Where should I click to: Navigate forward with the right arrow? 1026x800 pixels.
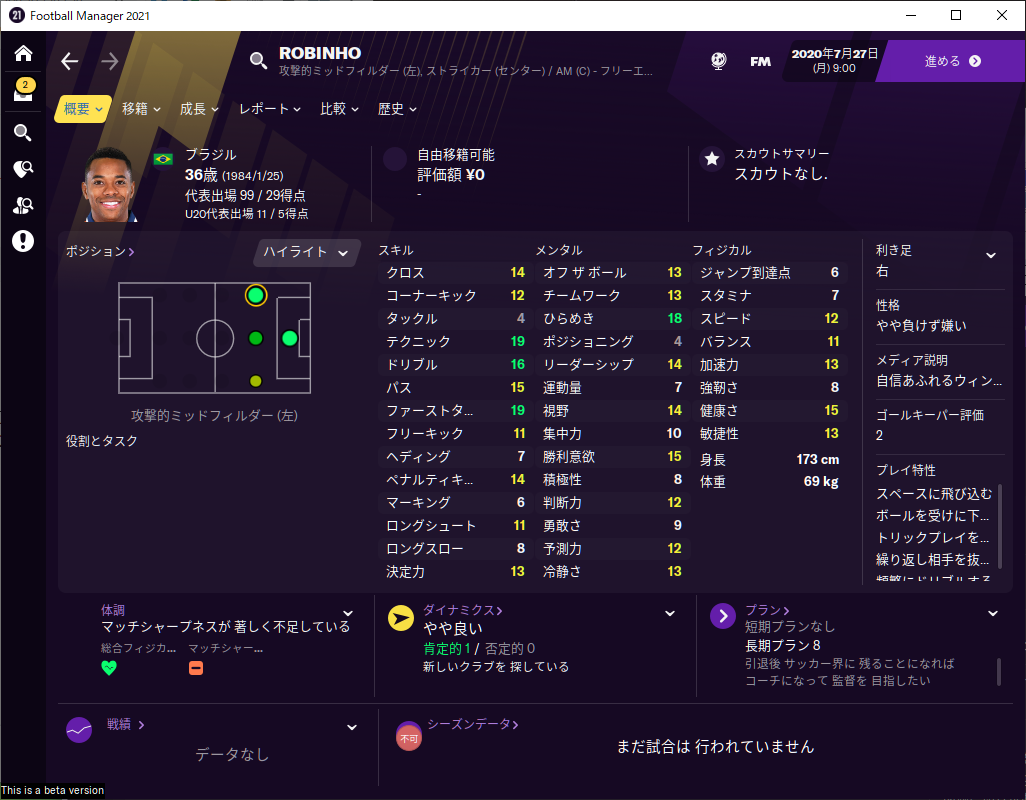110,61
